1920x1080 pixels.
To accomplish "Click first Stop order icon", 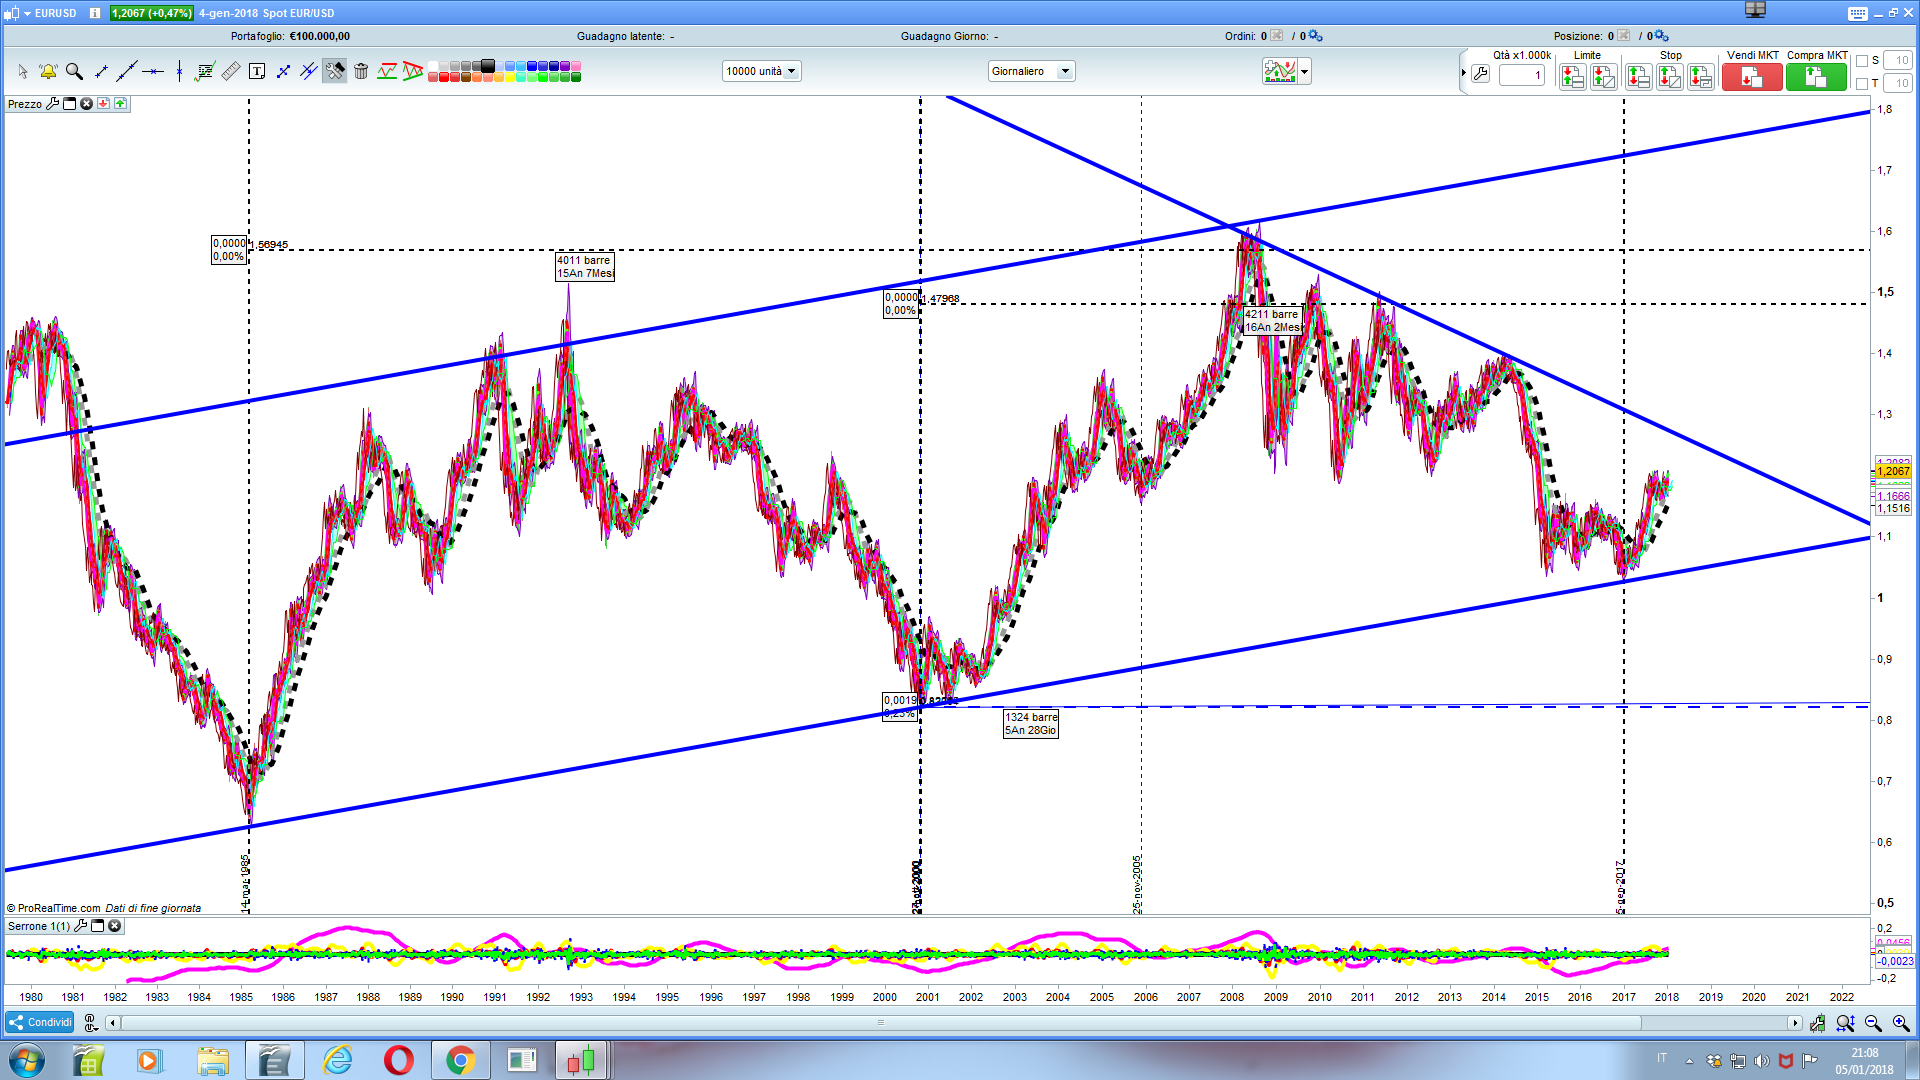I will tap(1638, 77).
